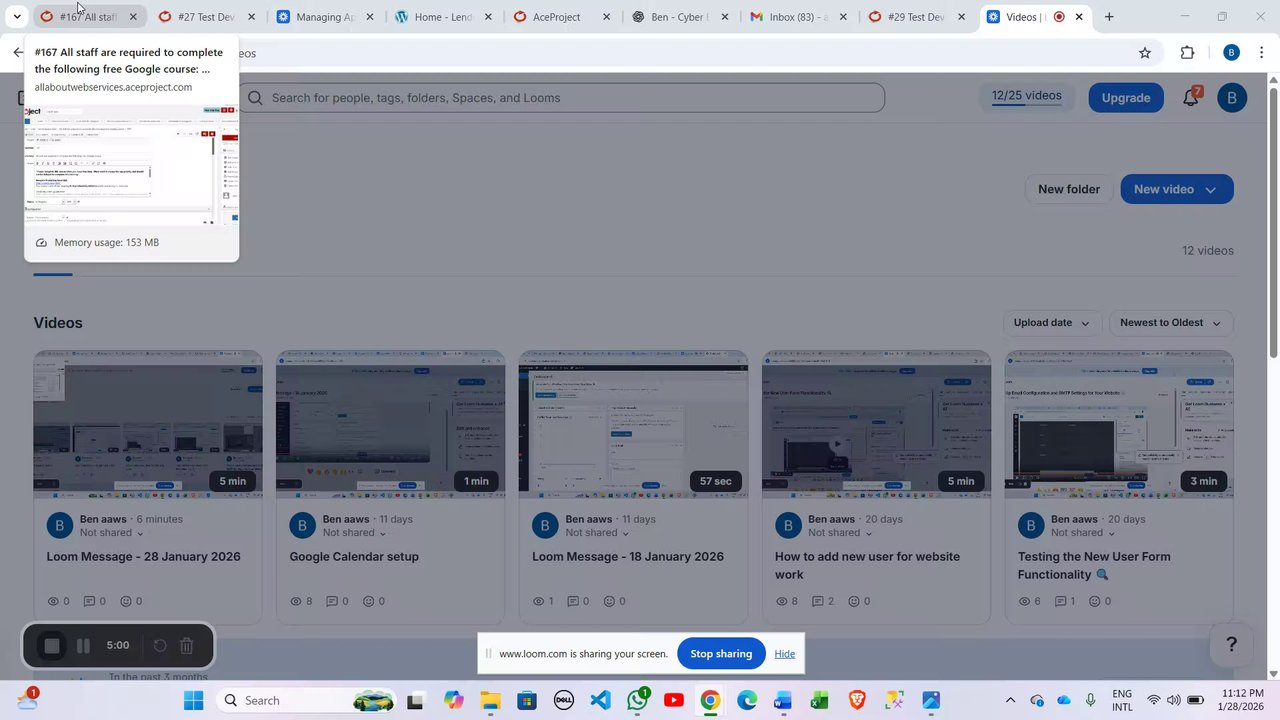Open Loom account avatar B
This screenshot has width=1280, height=720.
[x=1232, y=98]
